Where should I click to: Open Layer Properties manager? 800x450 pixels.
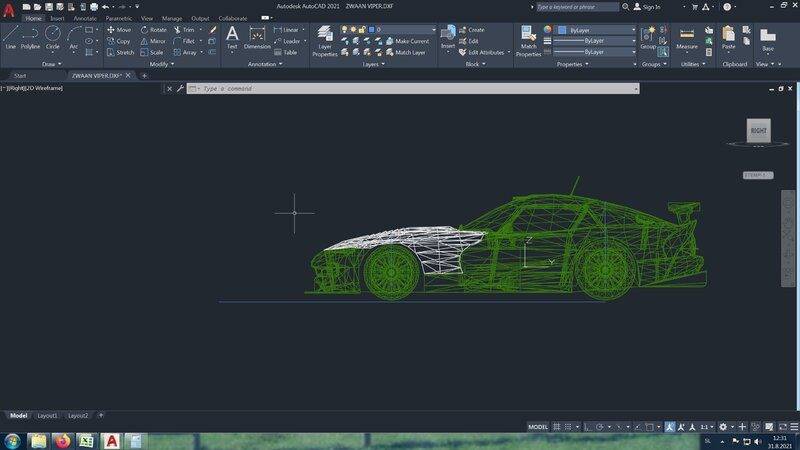325,40
